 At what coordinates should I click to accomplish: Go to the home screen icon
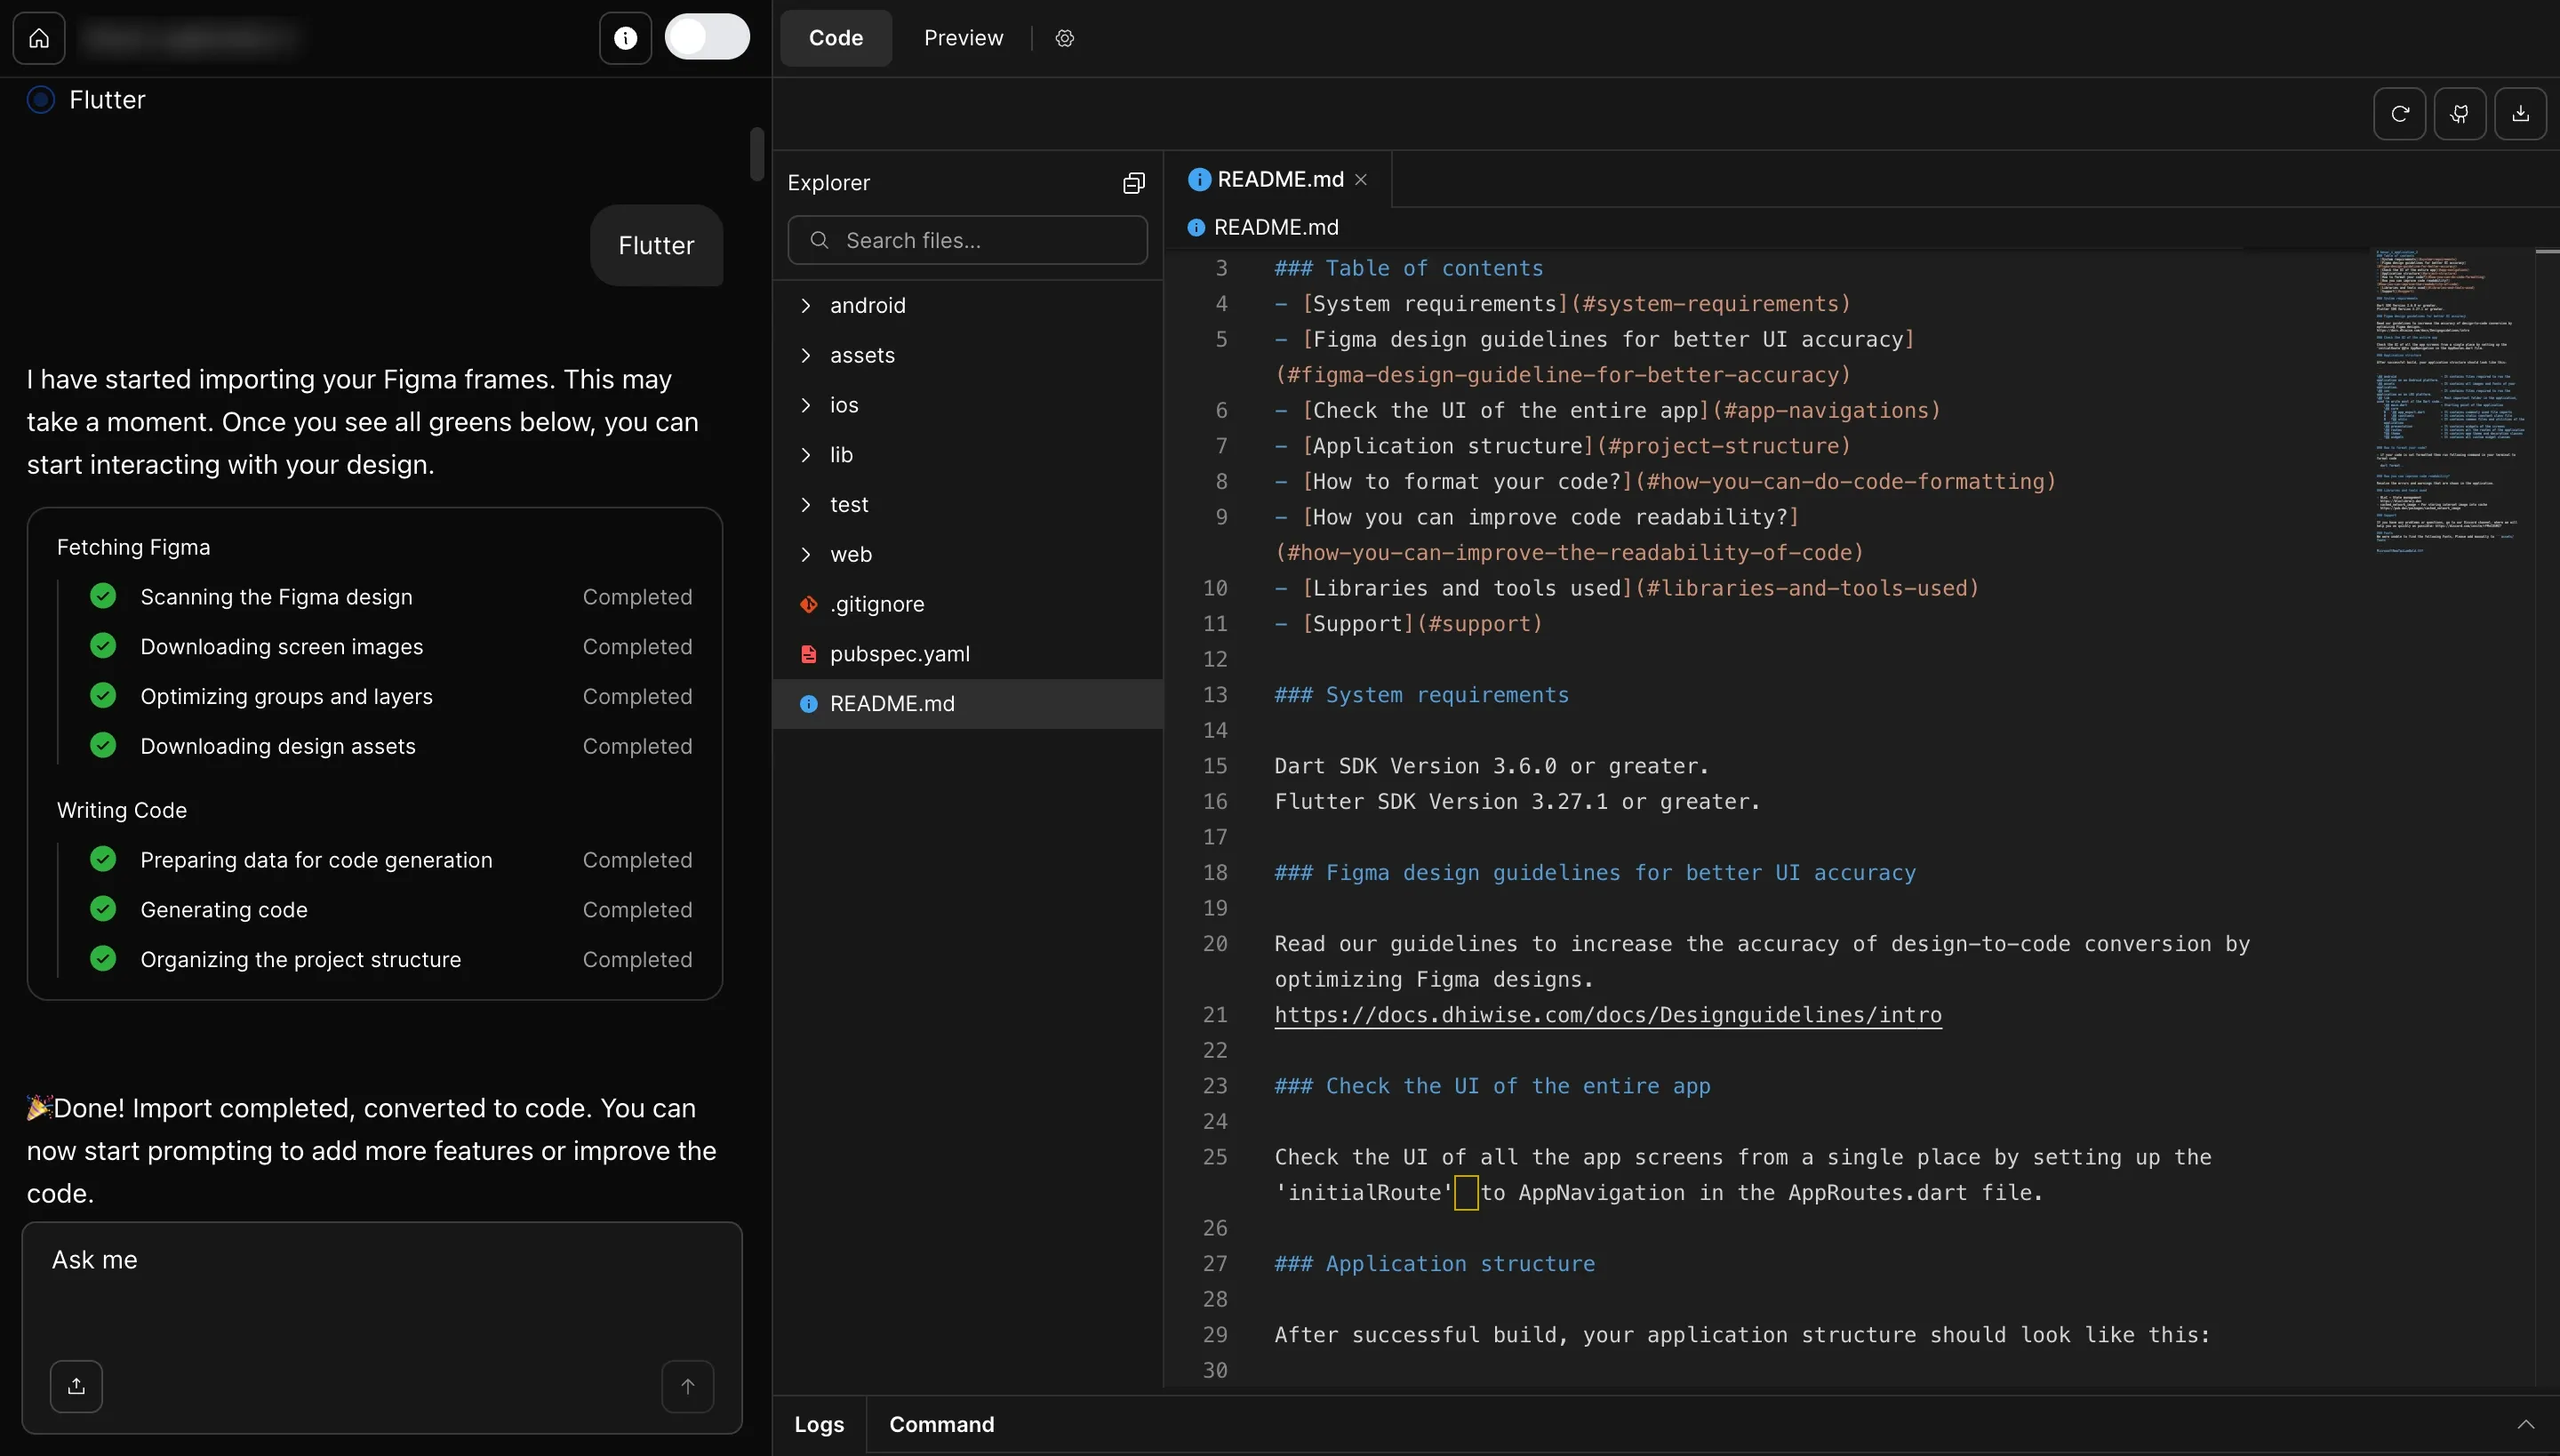(39, 38)
